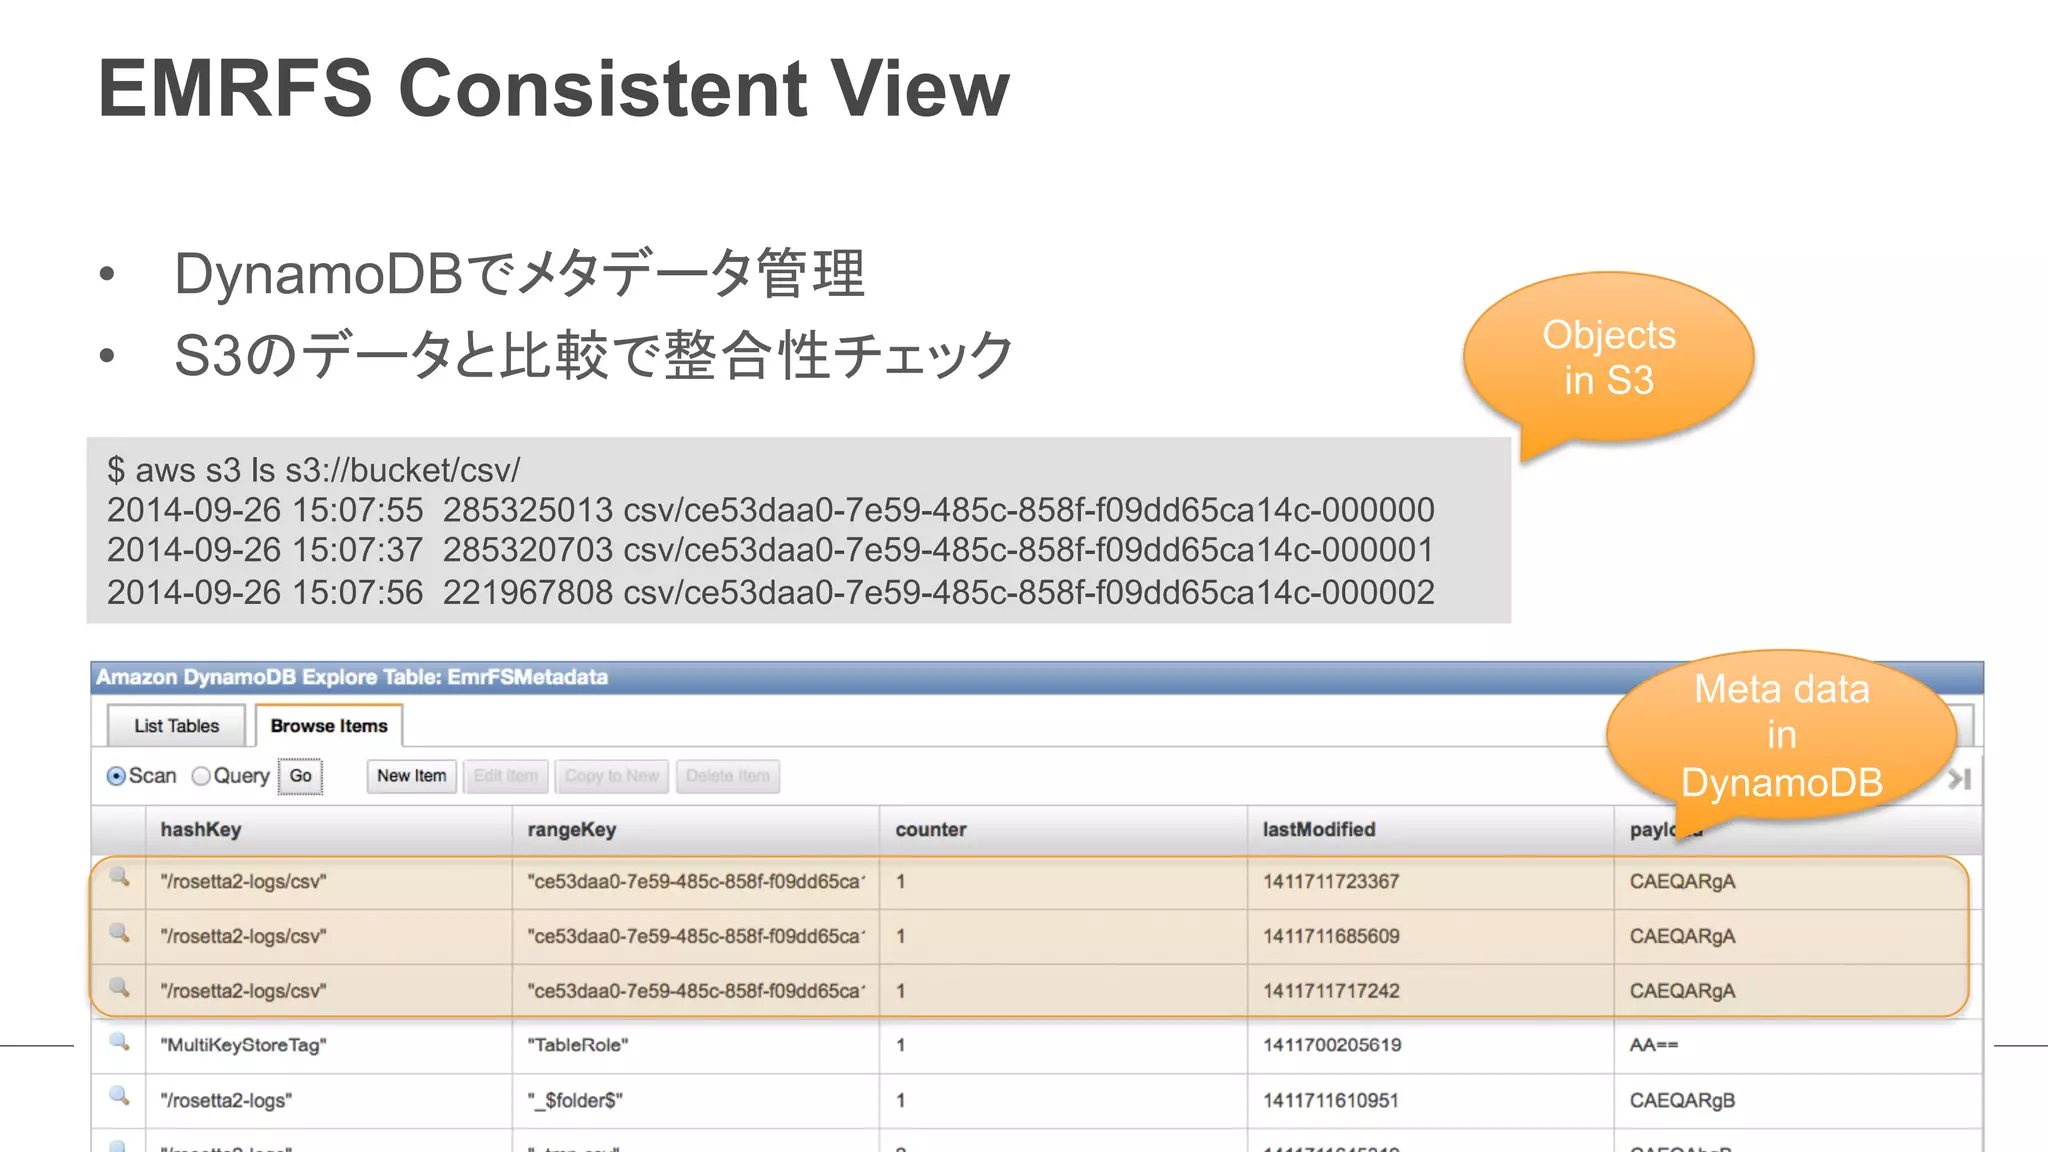
Task: Click the aws s3 ls command line
Action: (x=314, y=470)
